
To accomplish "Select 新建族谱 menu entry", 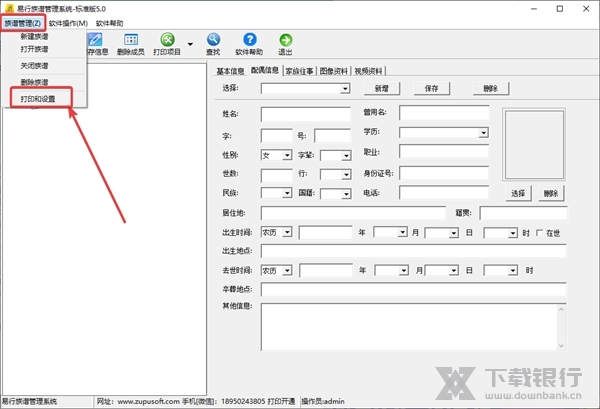I will [34, 37].
